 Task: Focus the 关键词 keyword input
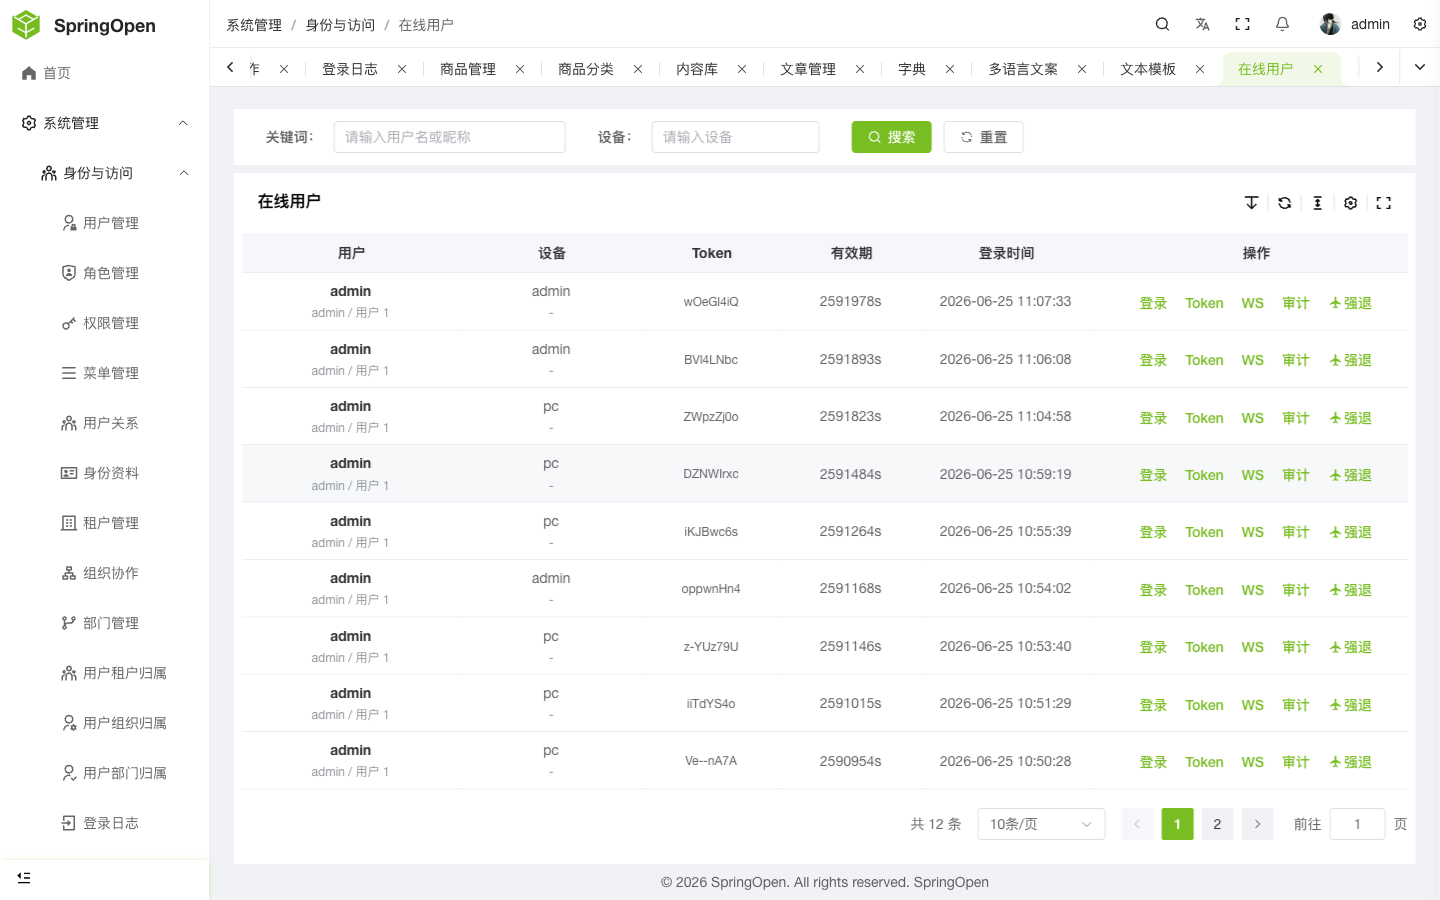(x=449, y=137)
